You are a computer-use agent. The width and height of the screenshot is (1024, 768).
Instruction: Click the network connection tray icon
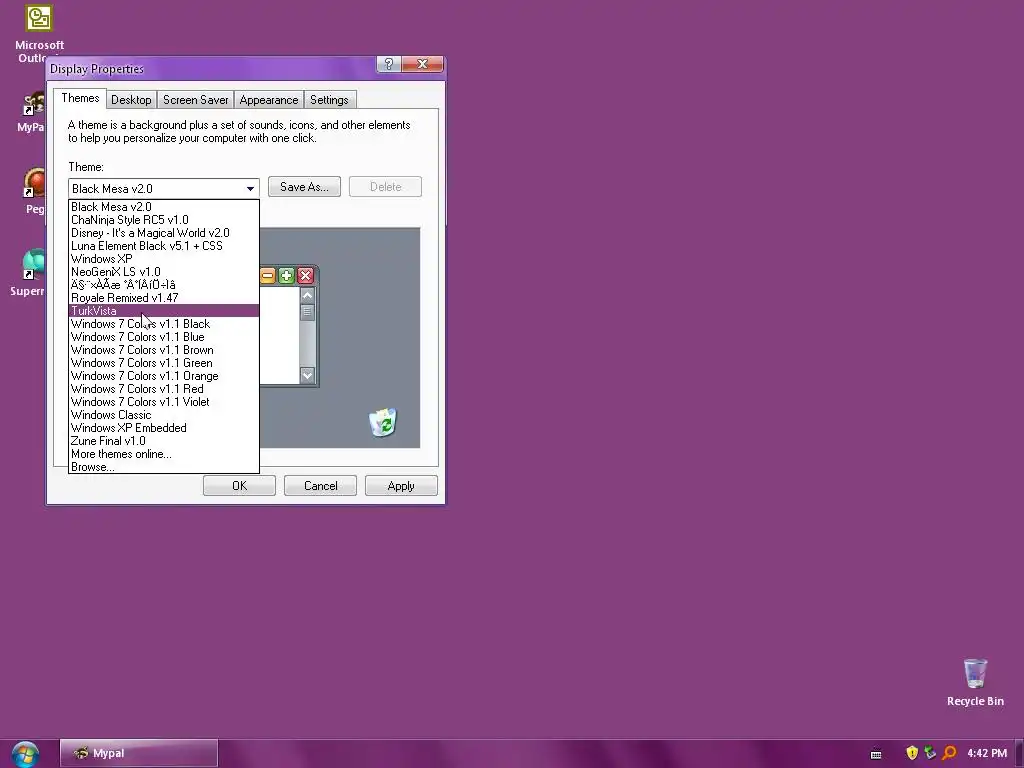click(930, 753)
